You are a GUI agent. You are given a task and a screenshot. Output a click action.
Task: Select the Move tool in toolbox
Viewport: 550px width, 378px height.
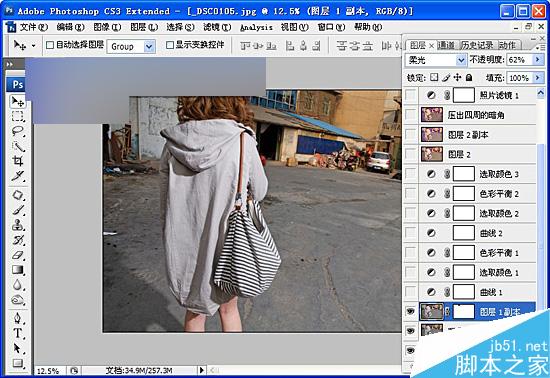pos(18,102)
